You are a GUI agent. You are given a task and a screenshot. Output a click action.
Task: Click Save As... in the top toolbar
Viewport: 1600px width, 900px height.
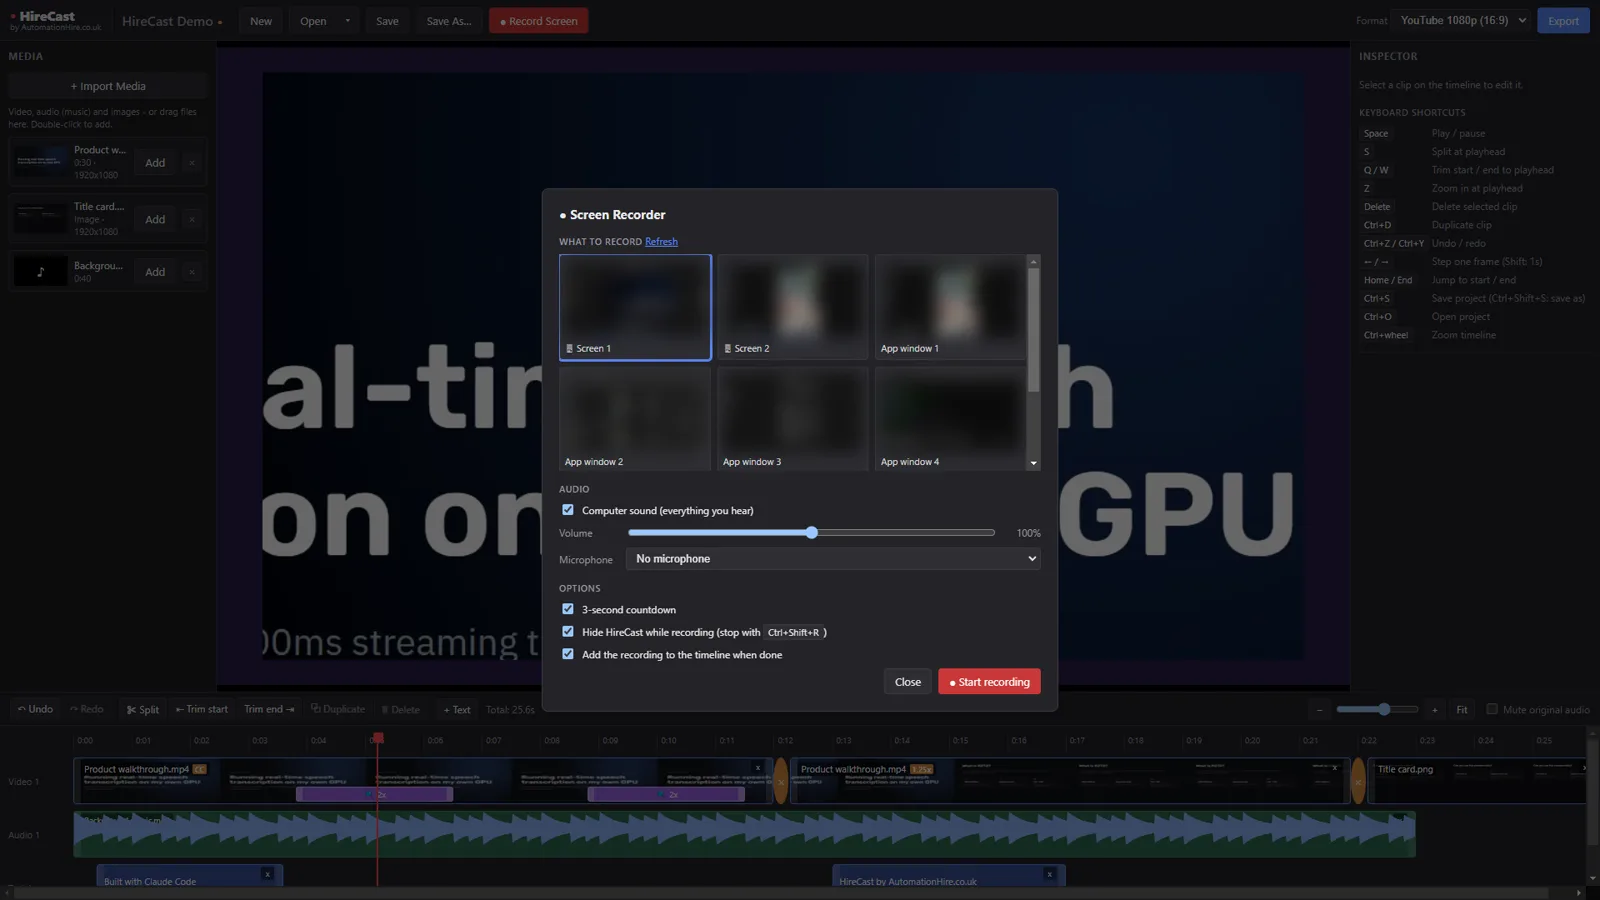[449, 21]
